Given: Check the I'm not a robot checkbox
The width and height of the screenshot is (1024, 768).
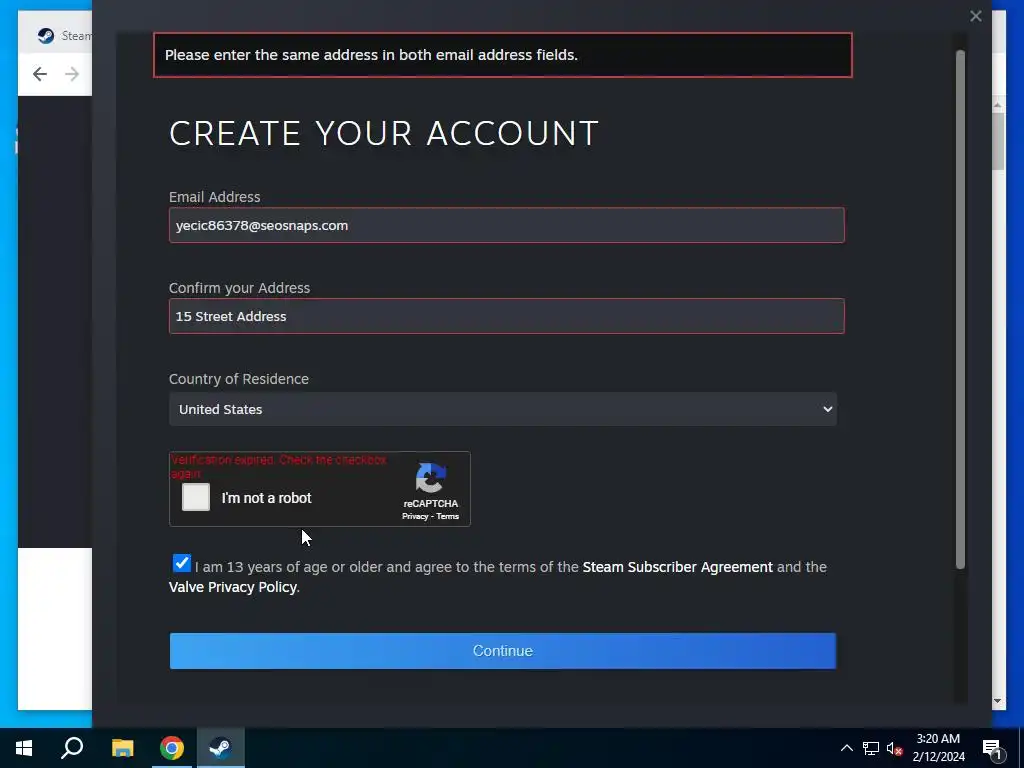Looking at the screenshot, I should [x=196, y=497].
